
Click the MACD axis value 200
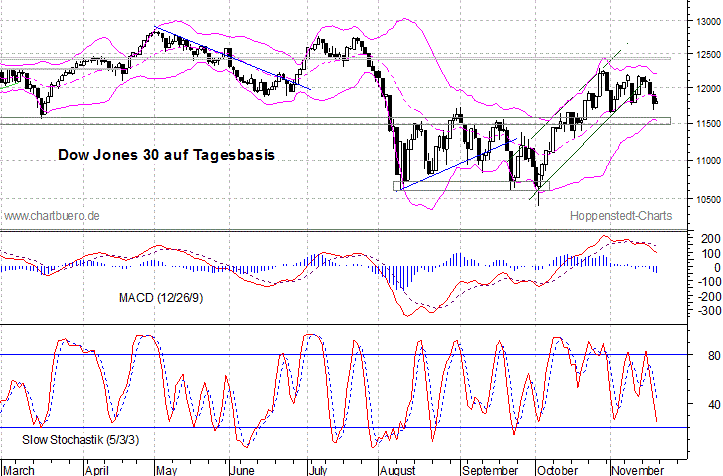click(x=711, y=239)
